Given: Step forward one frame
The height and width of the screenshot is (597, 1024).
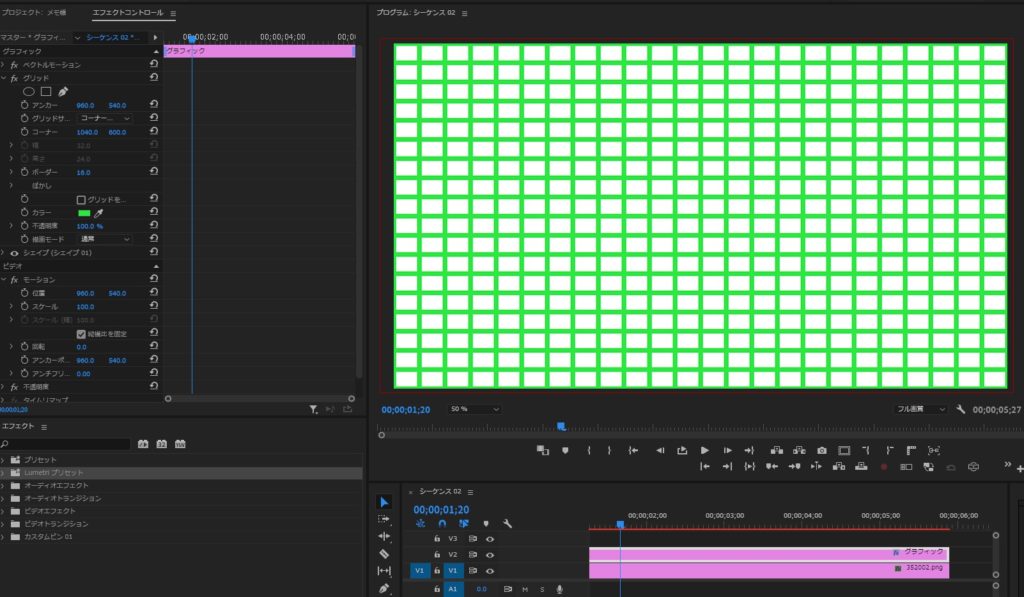Looking at the screenshot, I should 727,450.
